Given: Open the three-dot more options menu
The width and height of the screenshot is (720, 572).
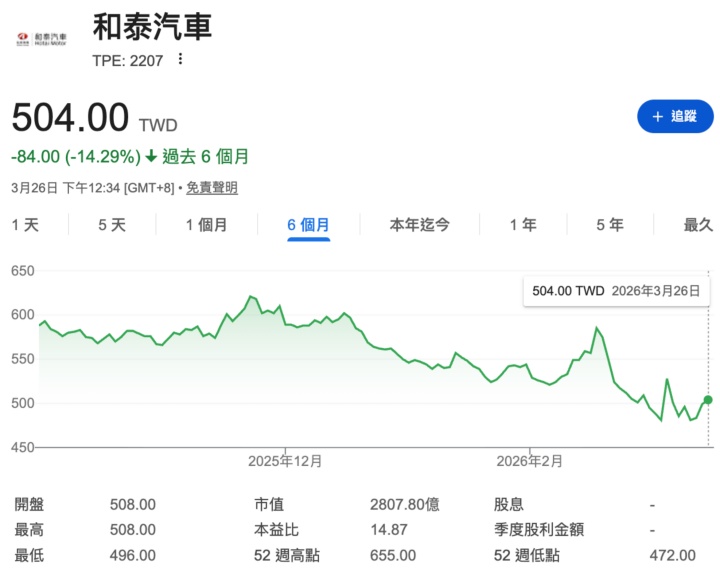Looking at the screenshot, I should tap(180, 59).
